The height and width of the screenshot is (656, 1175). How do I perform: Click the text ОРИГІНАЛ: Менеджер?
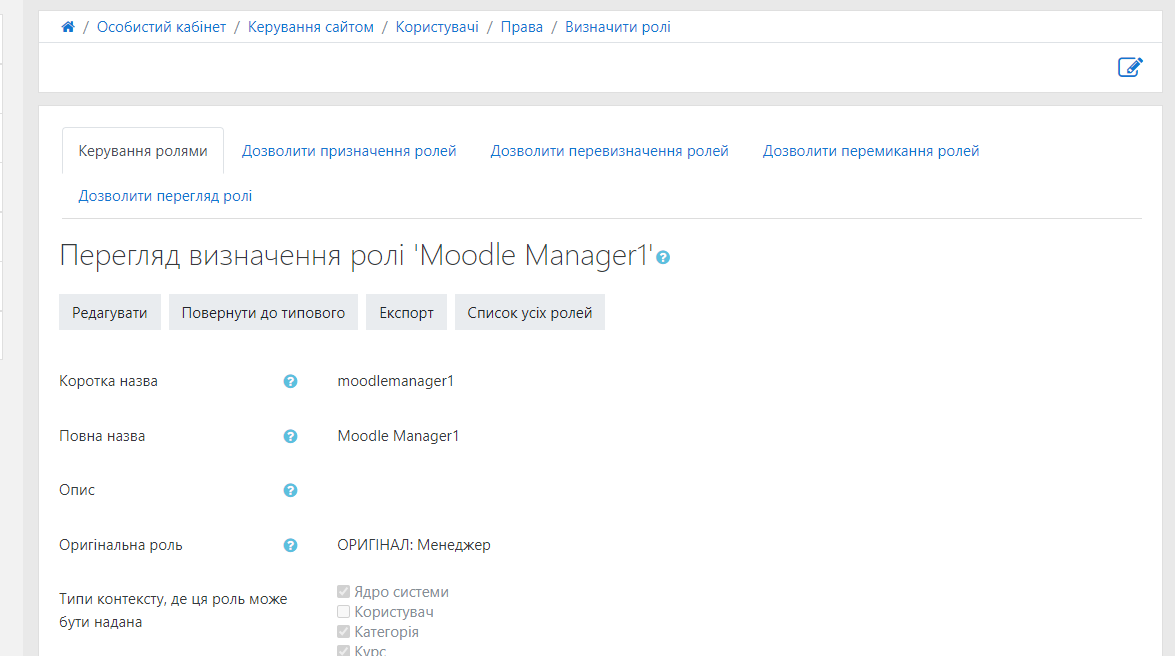click(414, 545)
